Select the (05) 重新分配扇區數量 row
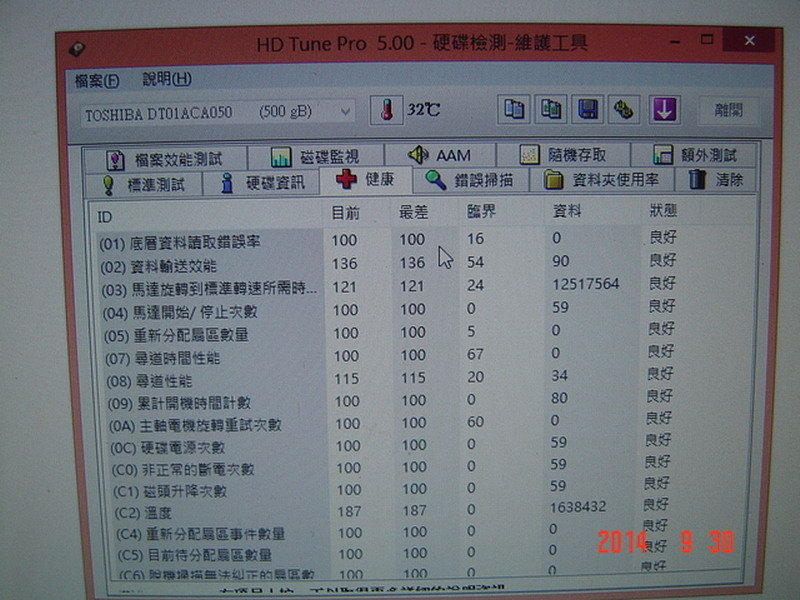 (388, 333)
